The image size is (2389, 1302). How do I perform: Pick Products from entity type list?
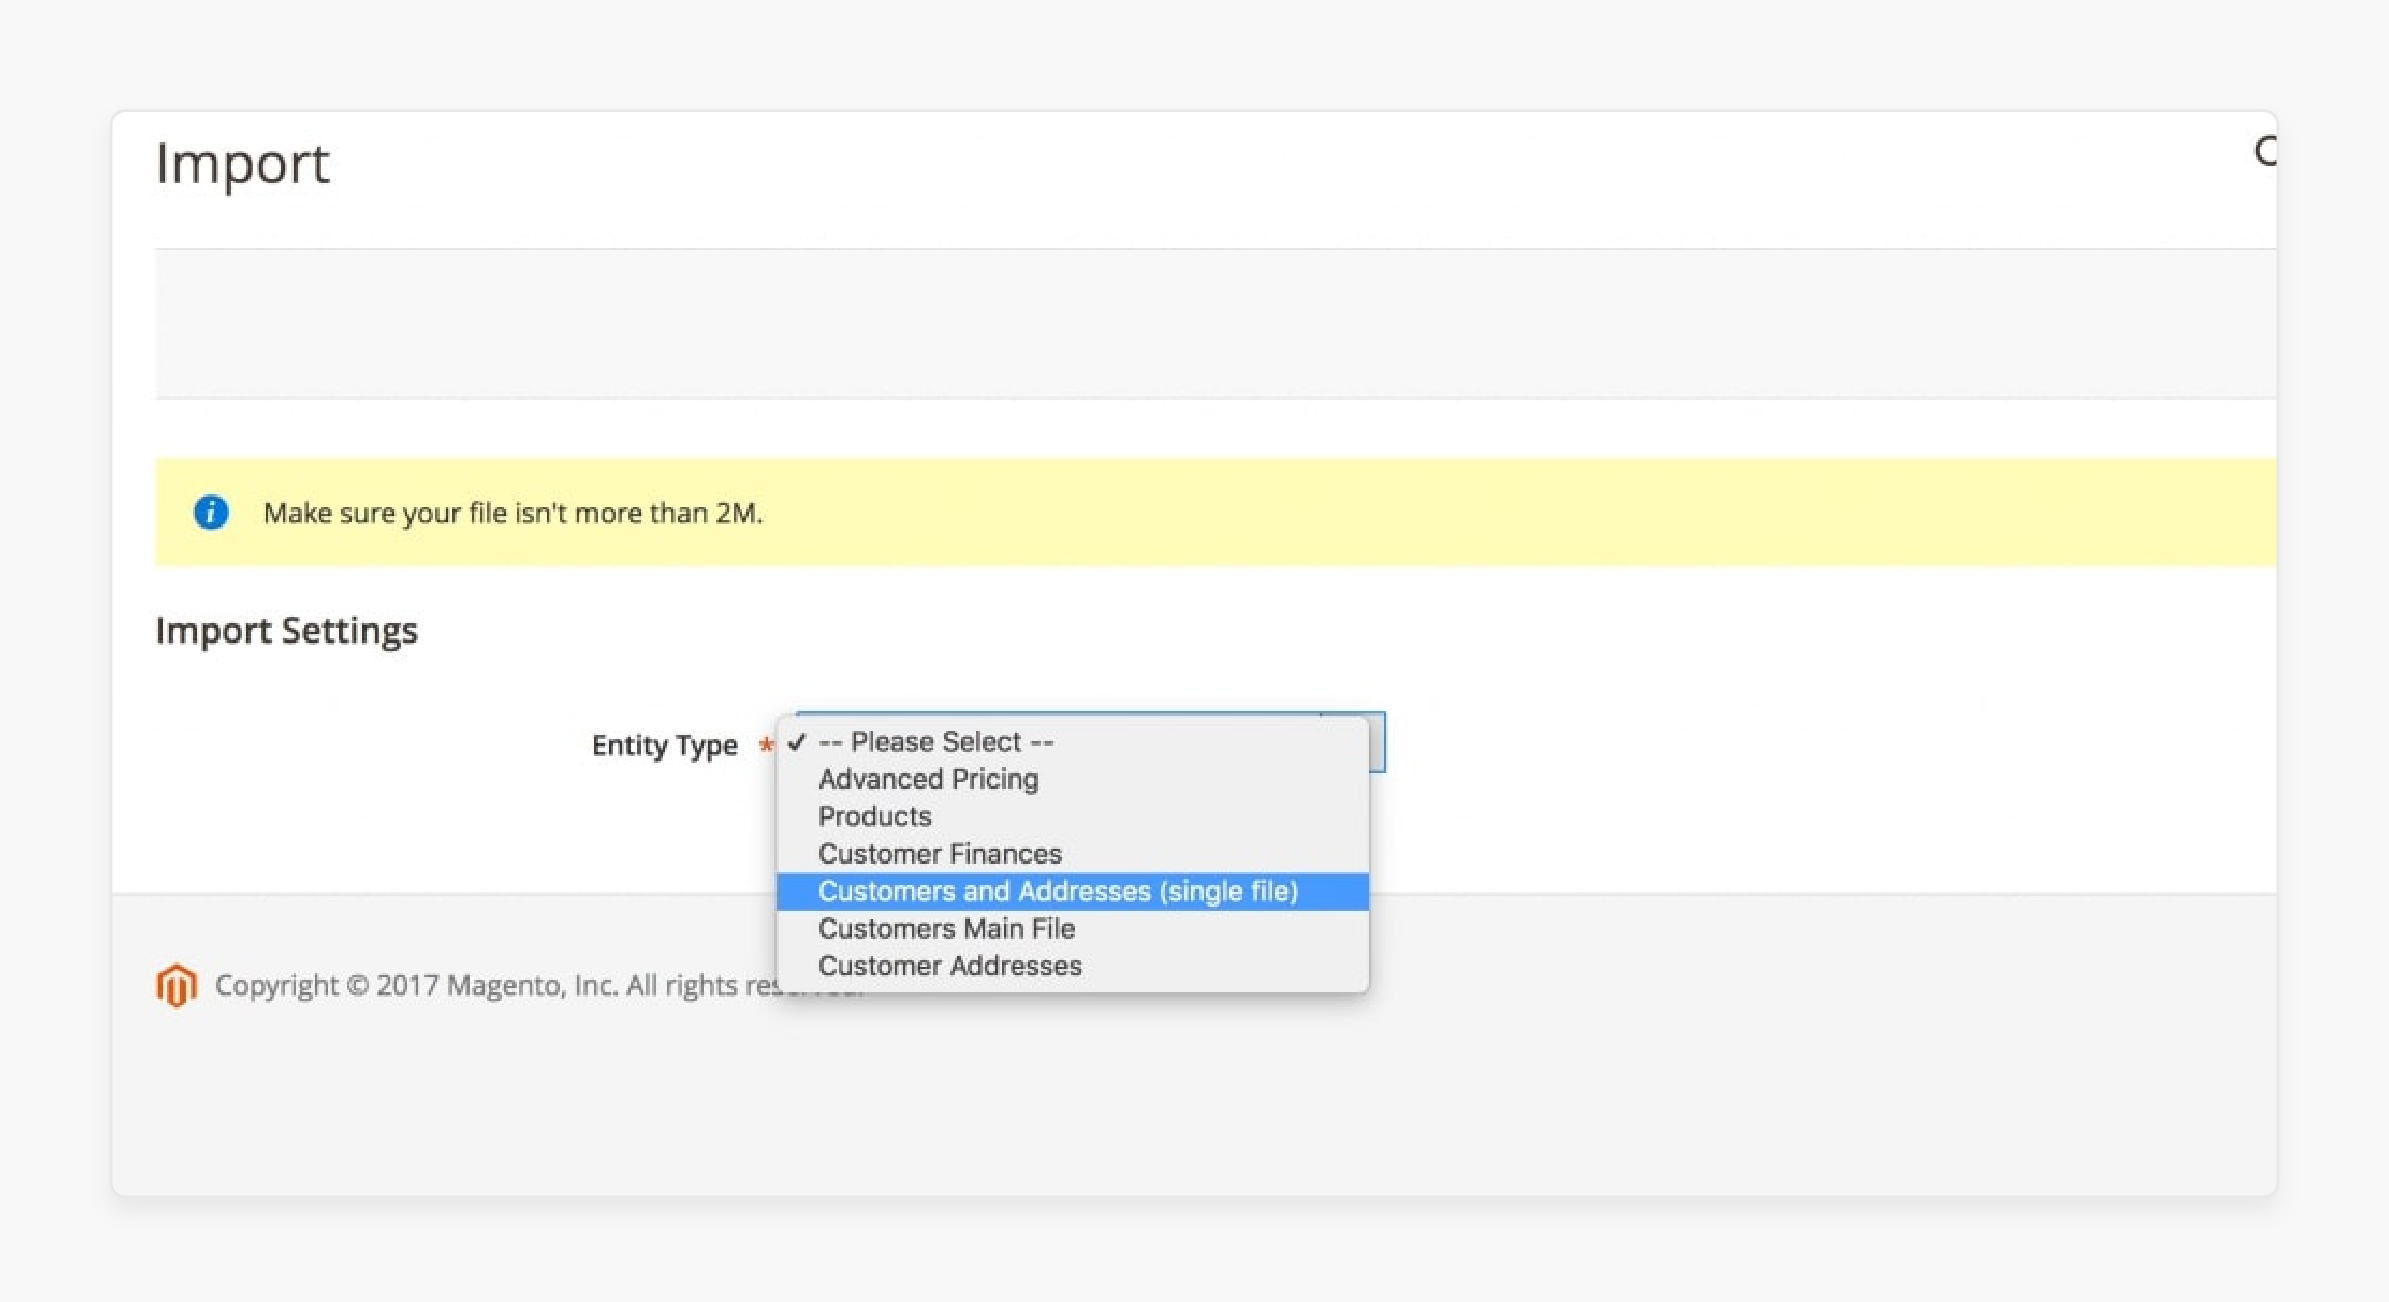tap(1072, 817)
